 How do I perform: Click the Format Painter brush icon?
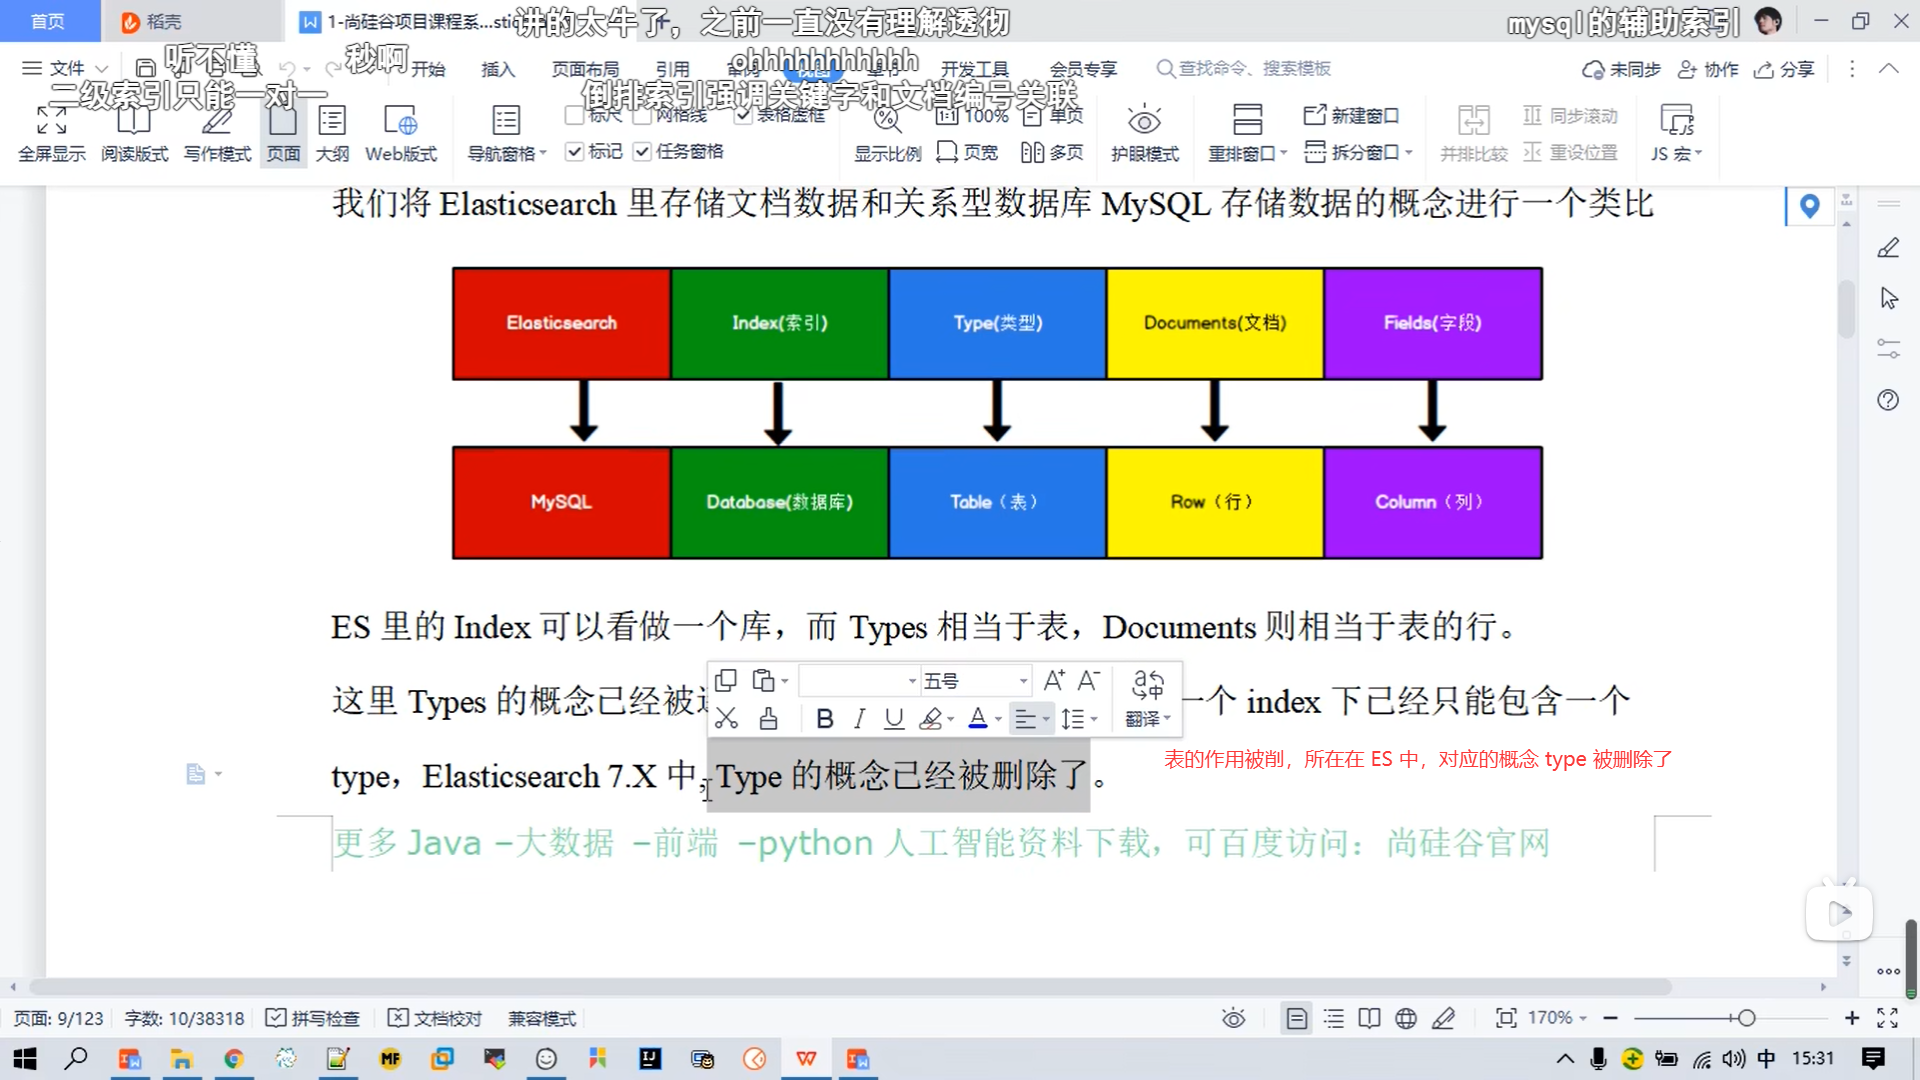click(768, 718)
